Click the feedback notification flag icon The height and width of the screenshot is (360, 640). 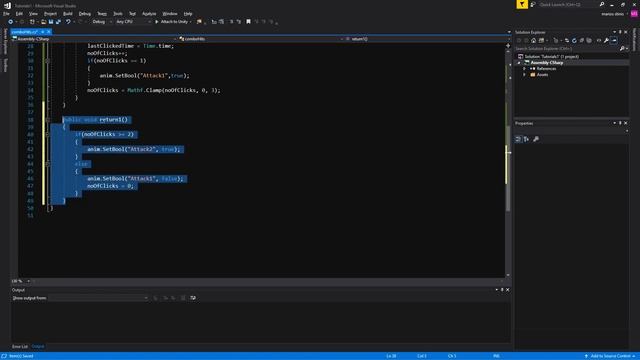(522, 4)
